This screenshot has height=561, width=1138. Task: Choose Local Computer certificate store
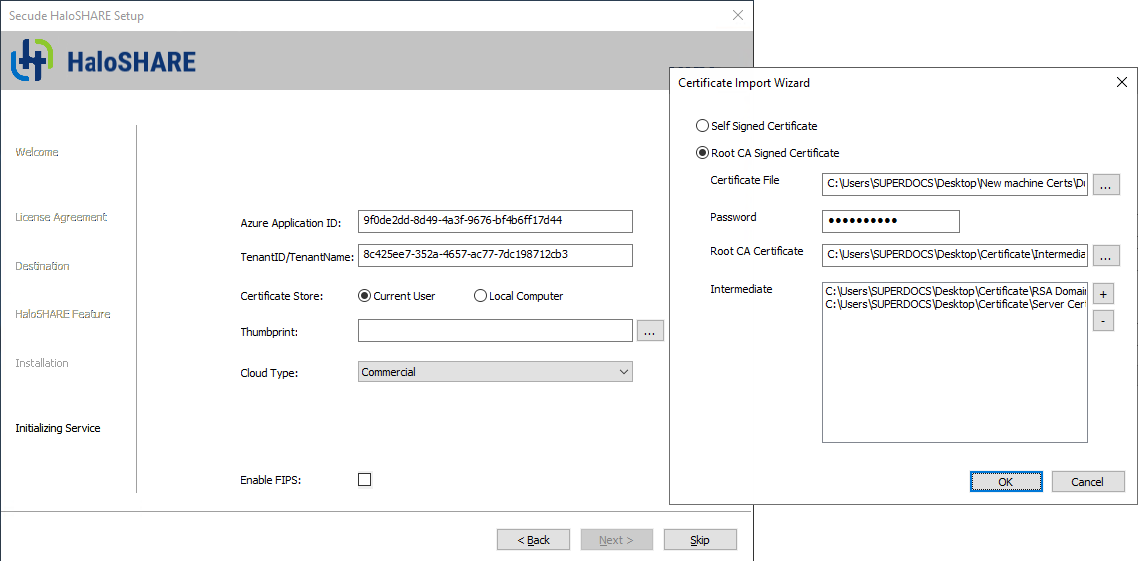click(480, 296)
